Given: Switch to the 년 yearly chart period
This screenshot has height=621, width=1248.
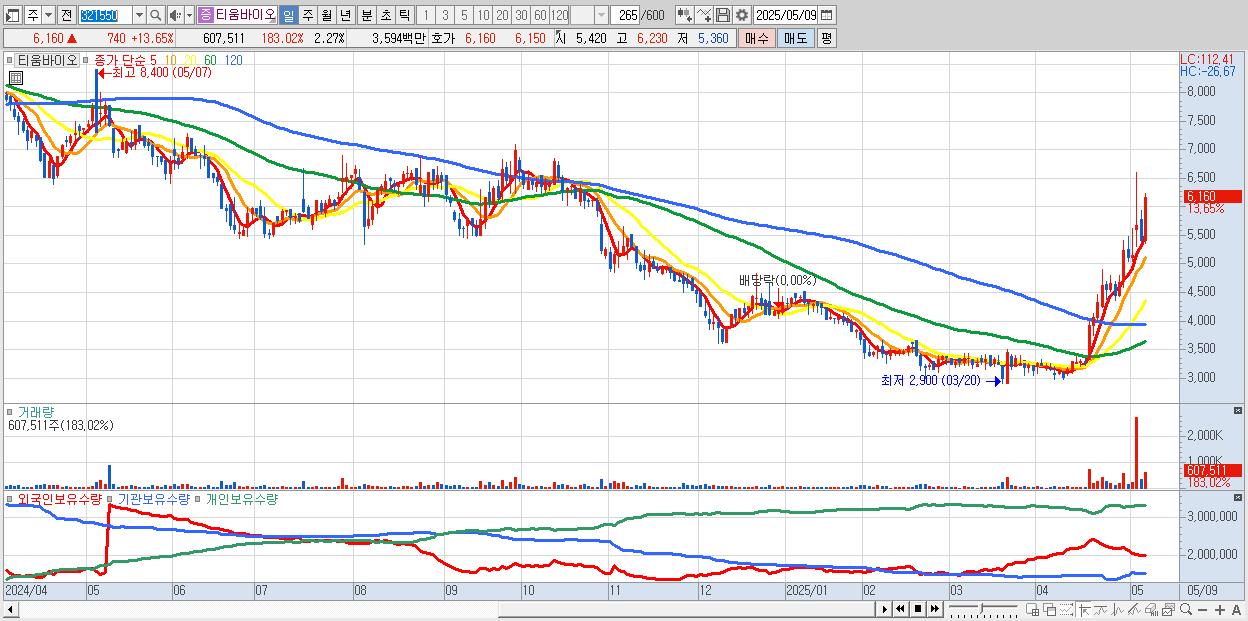Looking at the screenshot, I should (x=345, y=15).
